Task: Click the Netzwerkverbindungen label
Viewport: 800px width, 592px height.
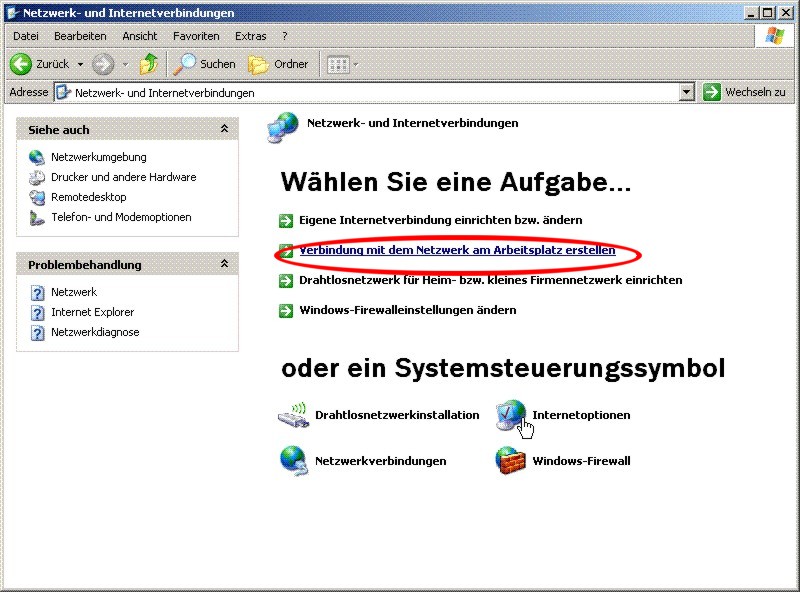Action: (381, 461)
